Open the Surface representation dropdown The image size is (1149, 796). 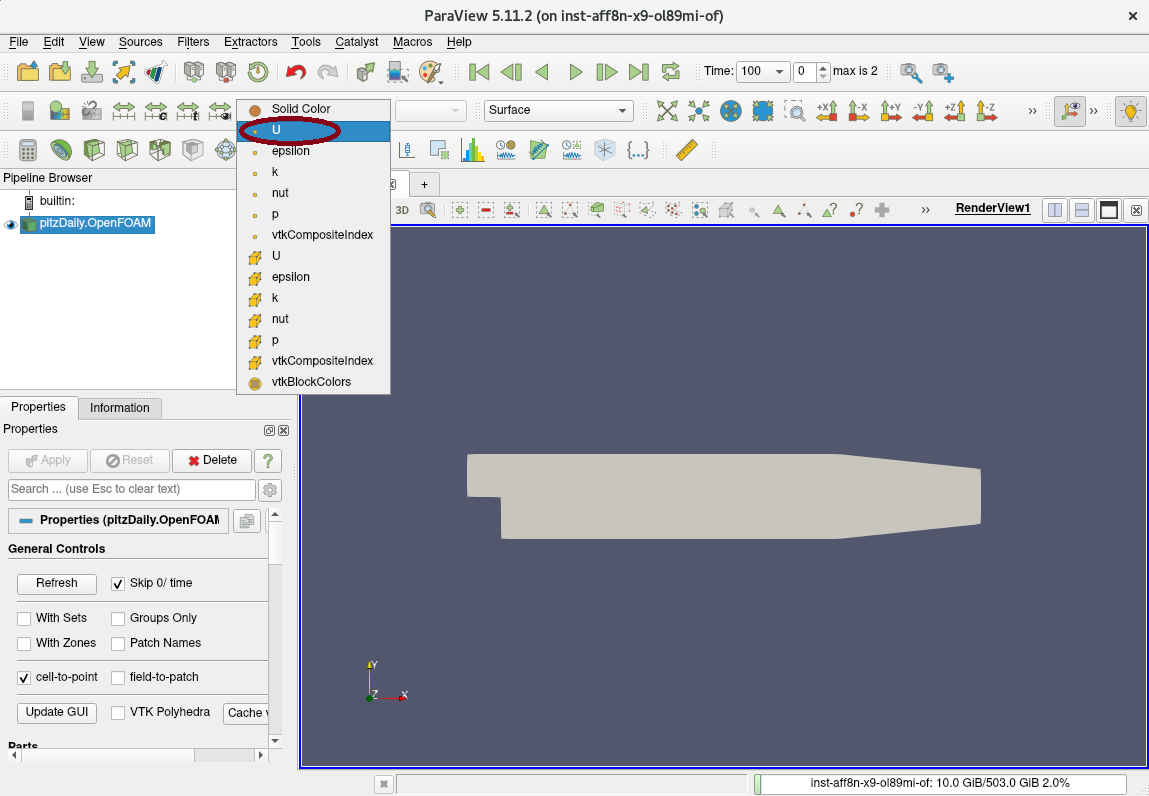[559, 111]
